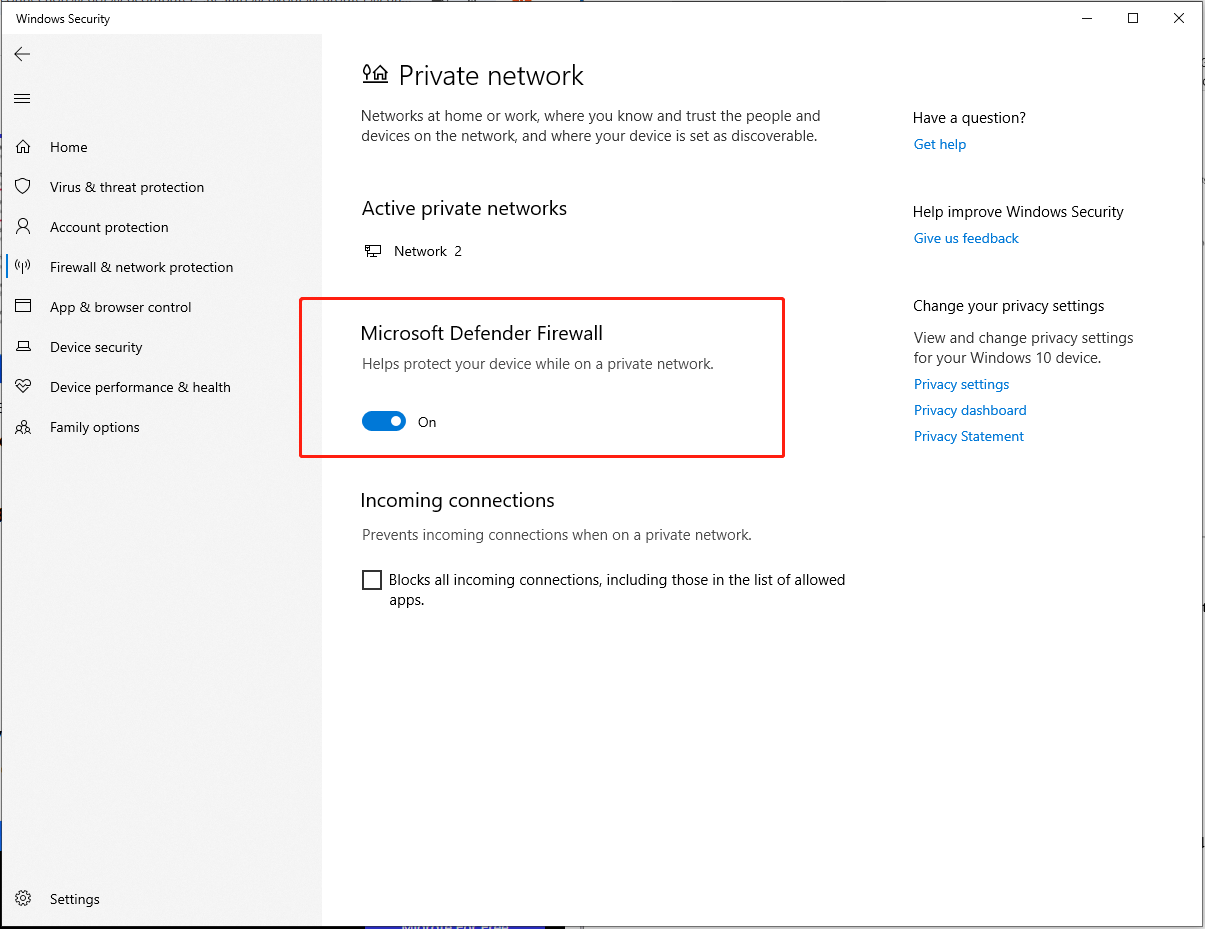Click the App & browser control icon
This screenshot has width=1205, height=929.
click(x=23, y=307)
